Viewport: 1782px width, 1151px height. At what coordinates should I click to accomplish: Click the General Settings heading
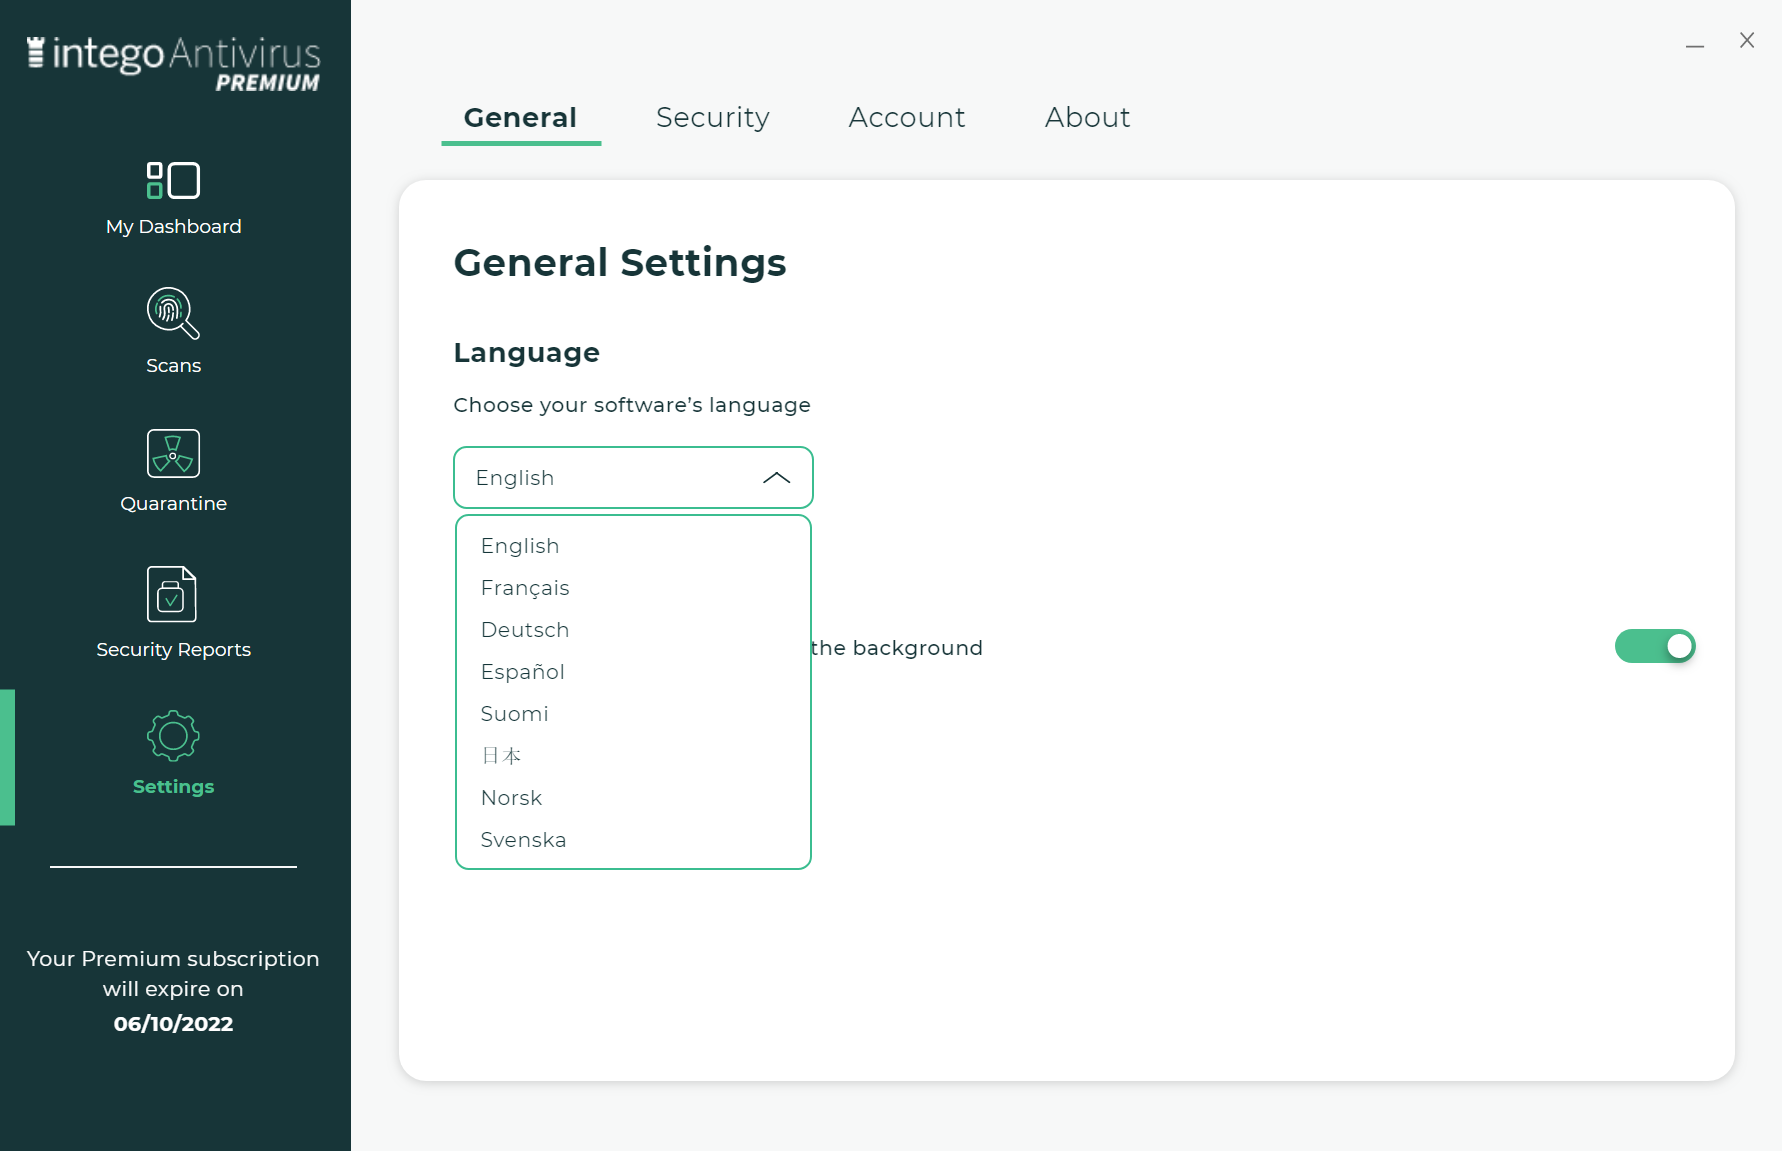[620, 263]
